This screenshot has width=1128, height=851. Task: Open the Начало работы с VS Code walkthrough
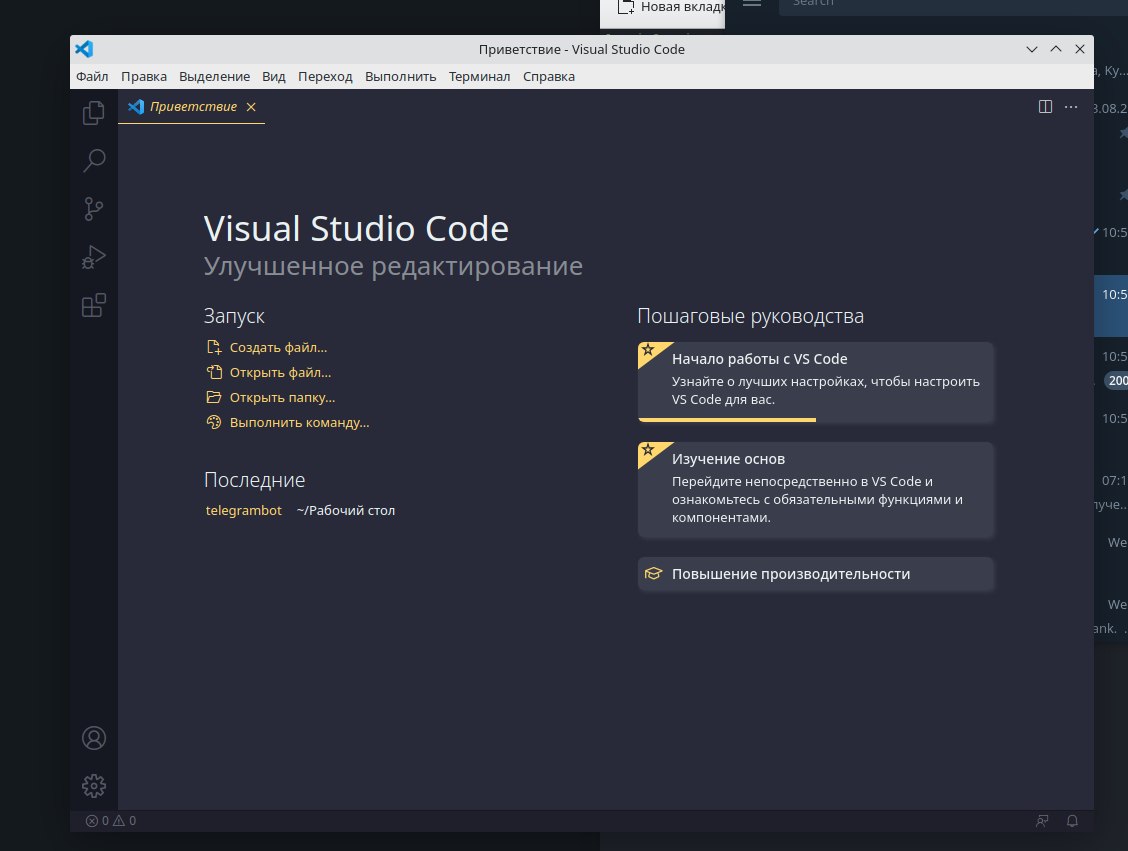tap(816, 382)
